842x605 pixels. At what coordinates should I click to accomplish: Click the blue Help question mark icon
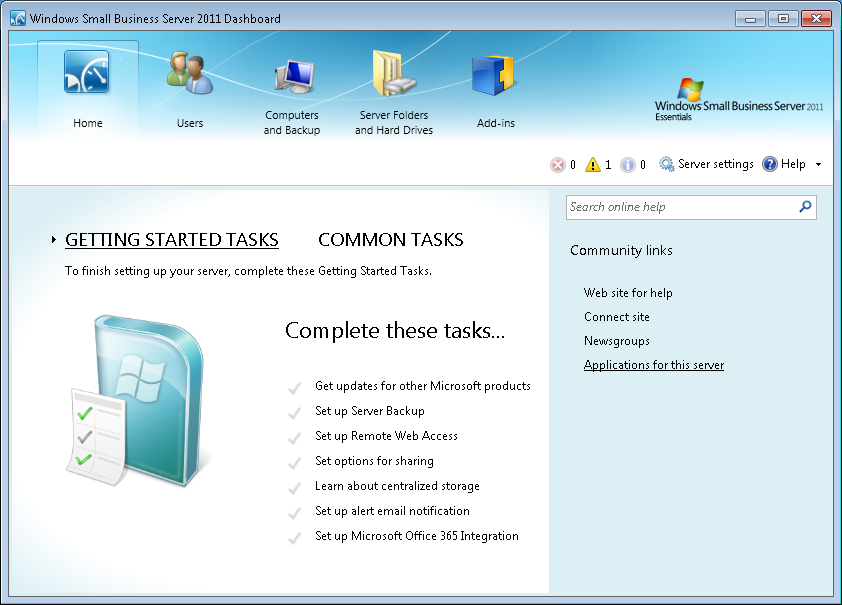(770, 164)
